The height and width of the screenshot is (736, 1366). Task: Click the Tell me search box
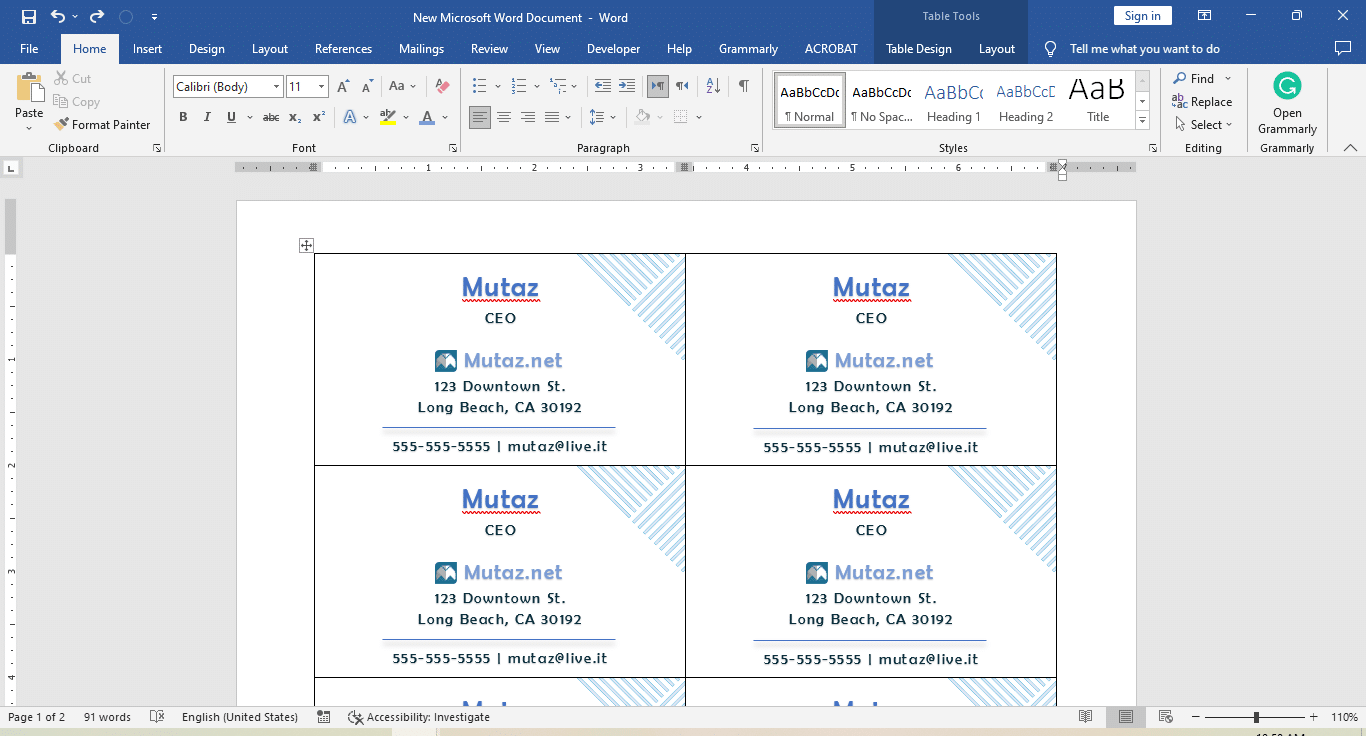pyautogui.click(x=1144, y=49)
